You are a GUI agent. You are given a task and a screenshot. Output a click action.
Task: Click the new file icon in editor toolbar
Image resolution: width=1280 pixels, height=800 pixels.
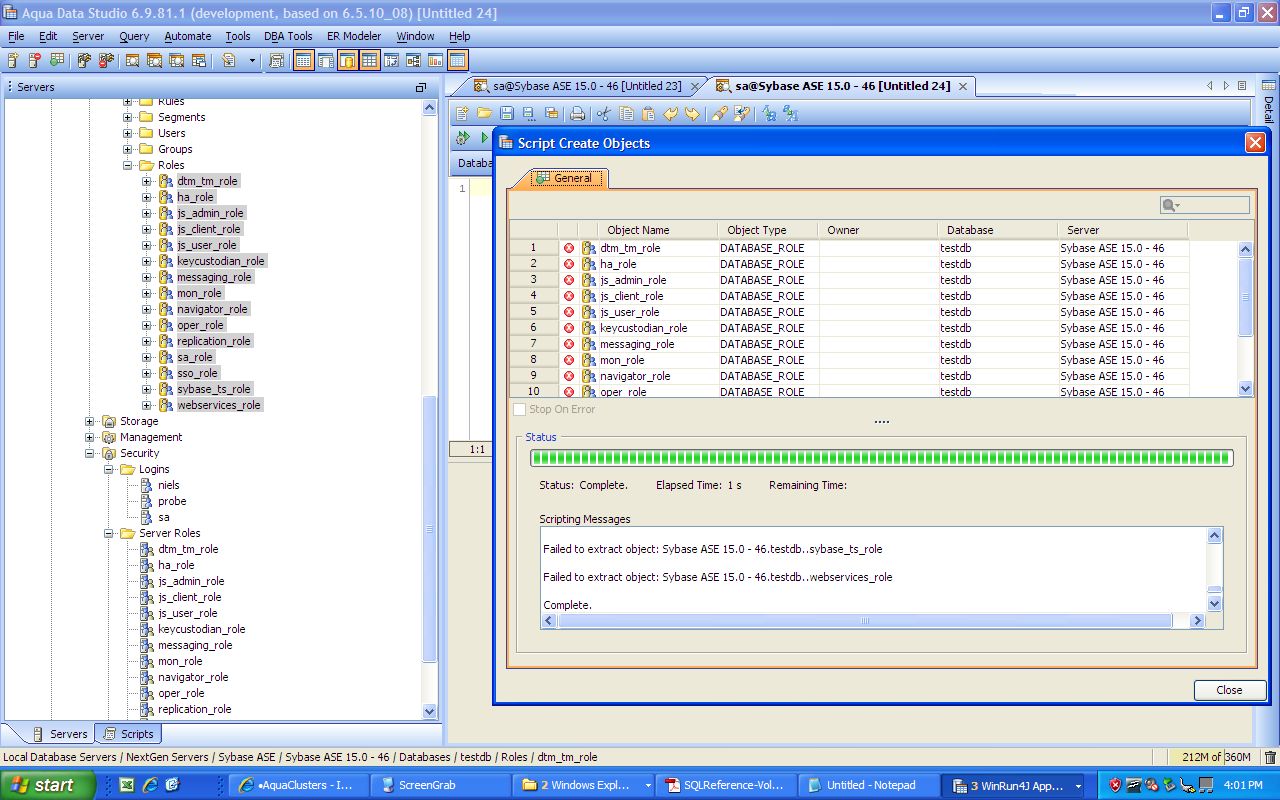click(462, 114)
